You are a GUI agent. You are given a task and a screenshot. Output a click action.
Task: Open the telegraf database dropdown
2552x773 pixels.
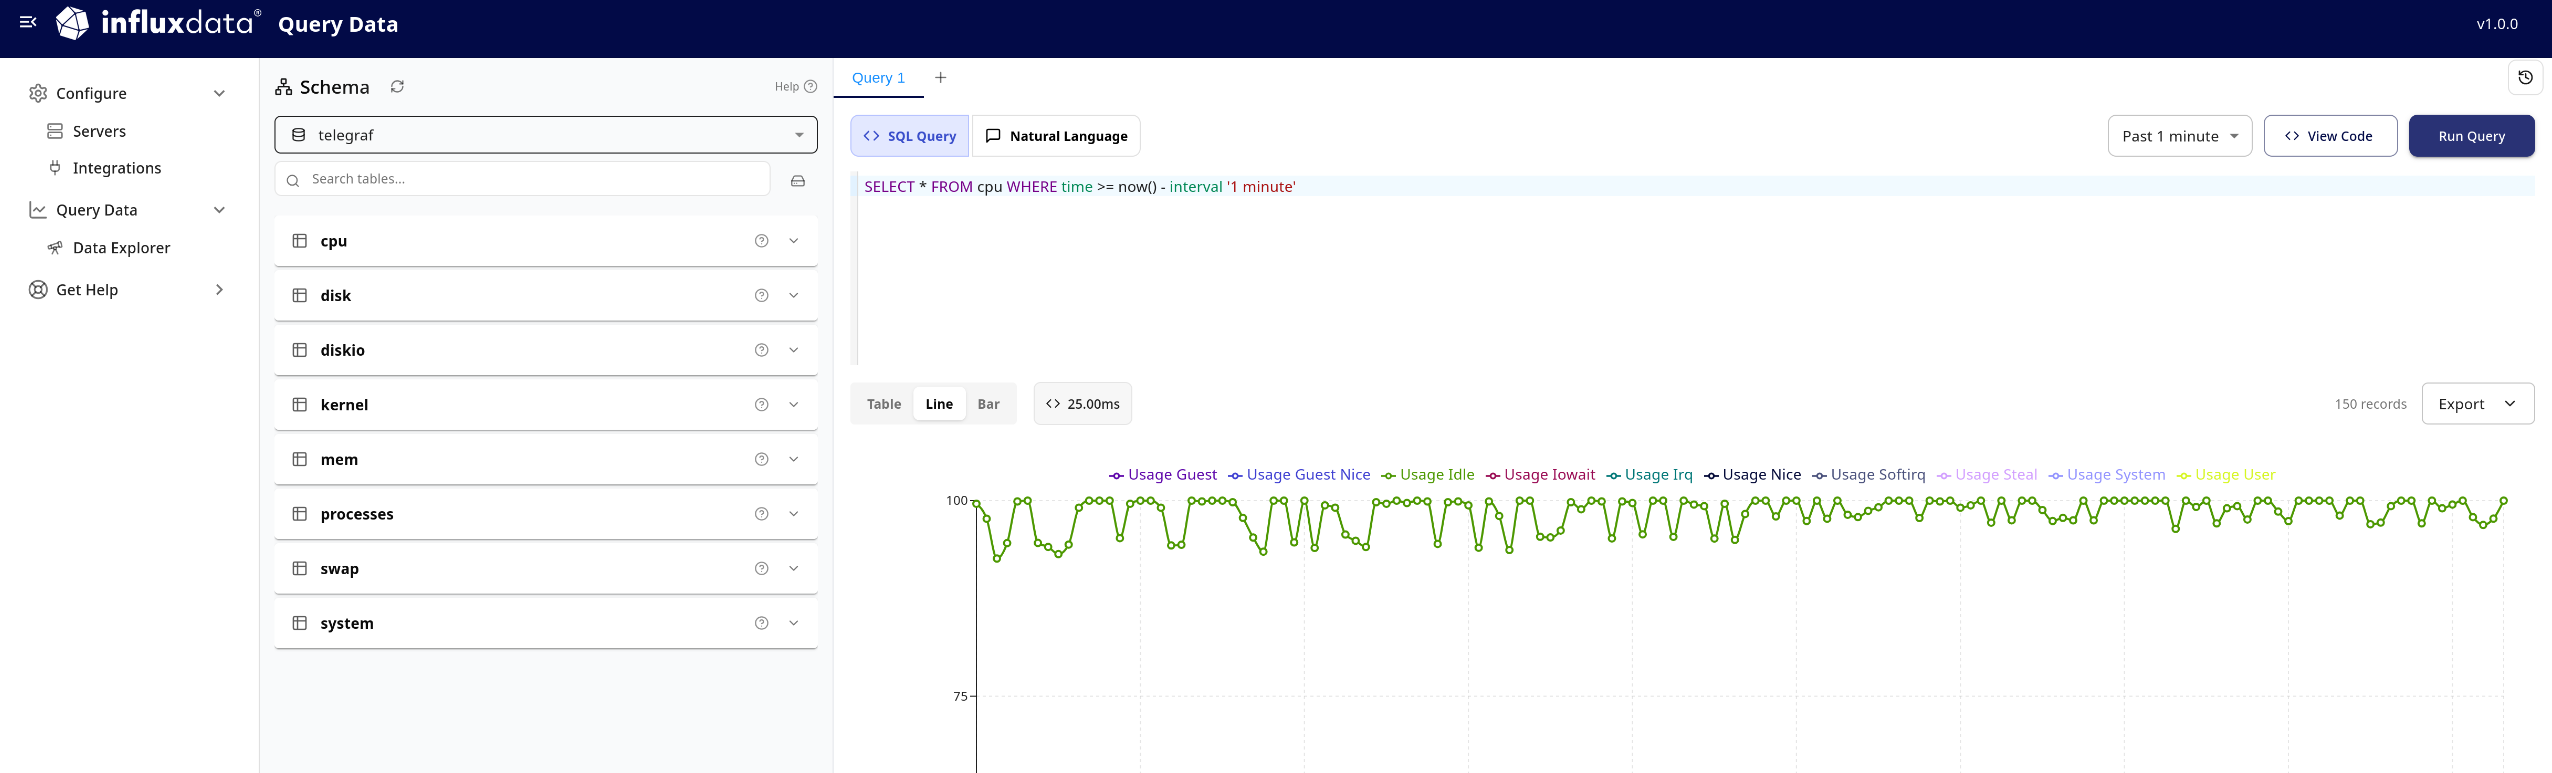coord(546,135)
